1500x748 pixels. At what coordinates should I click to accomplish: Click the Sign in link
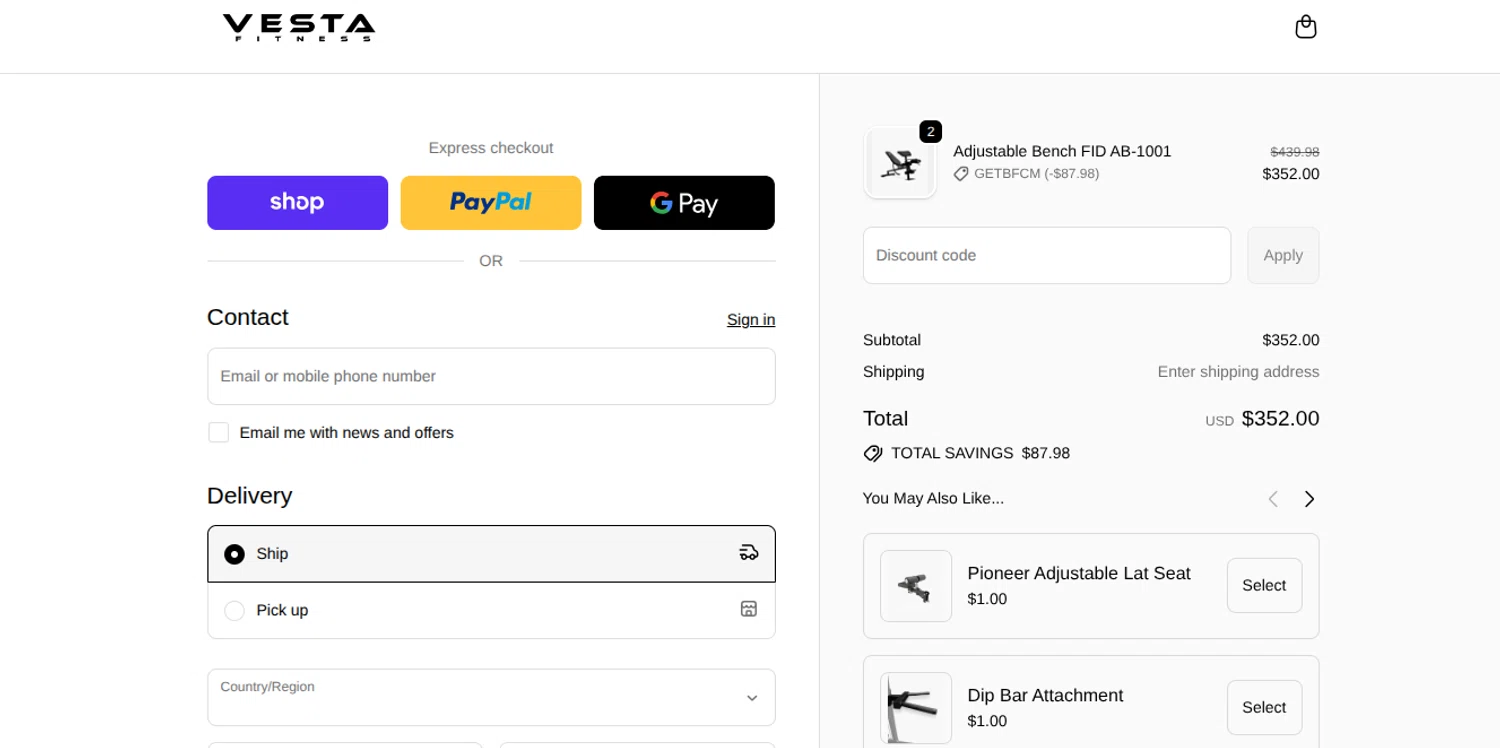coord(751,319)
